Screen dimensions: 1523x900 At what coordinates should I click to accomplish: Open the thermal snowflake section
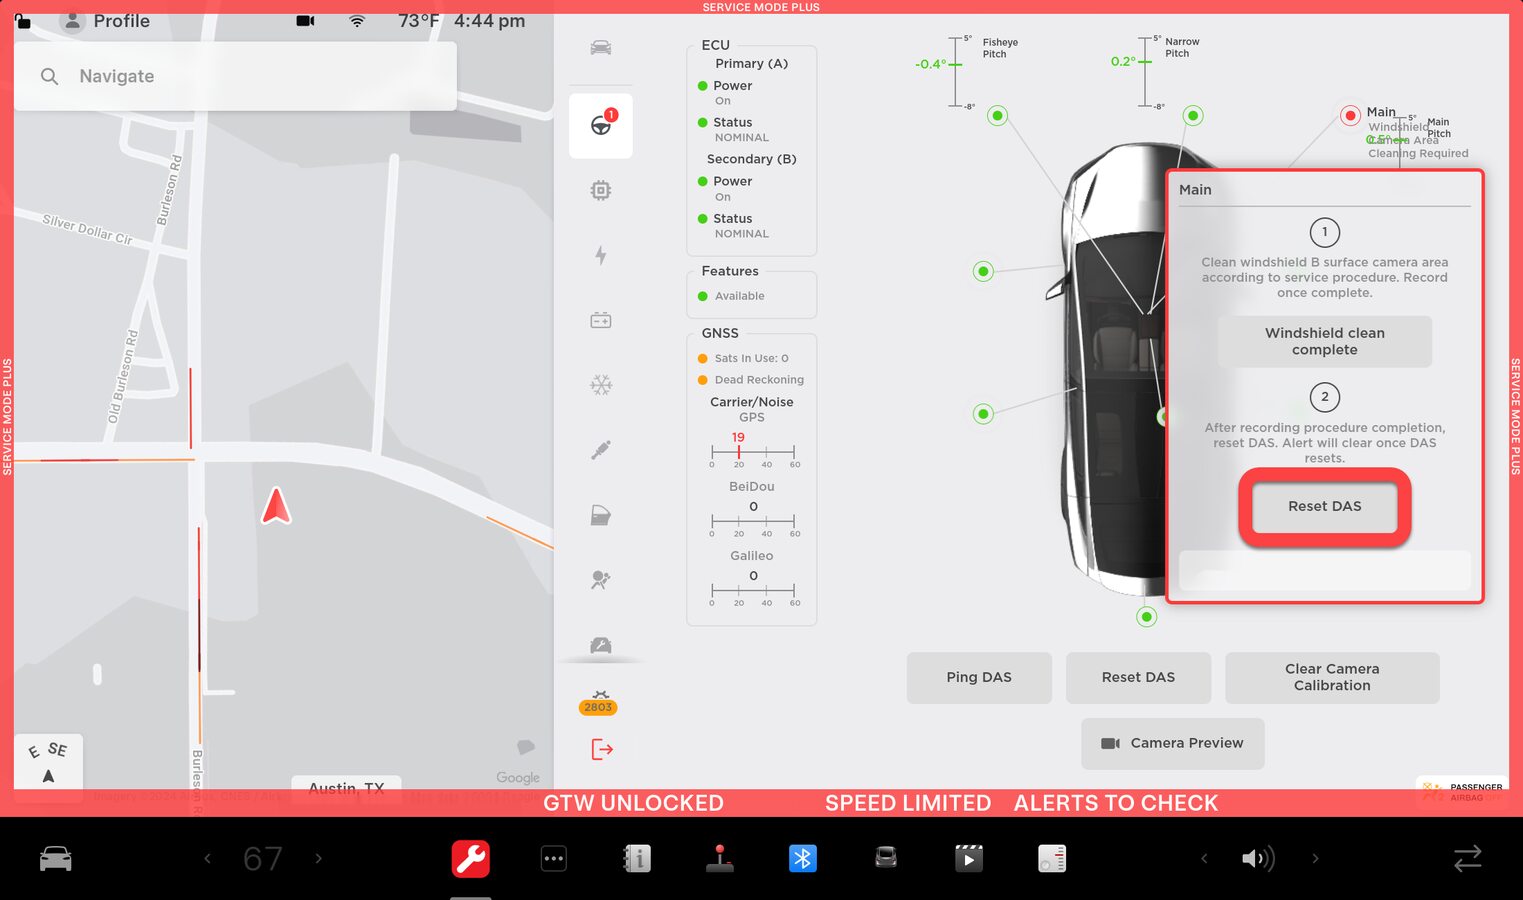601,385
